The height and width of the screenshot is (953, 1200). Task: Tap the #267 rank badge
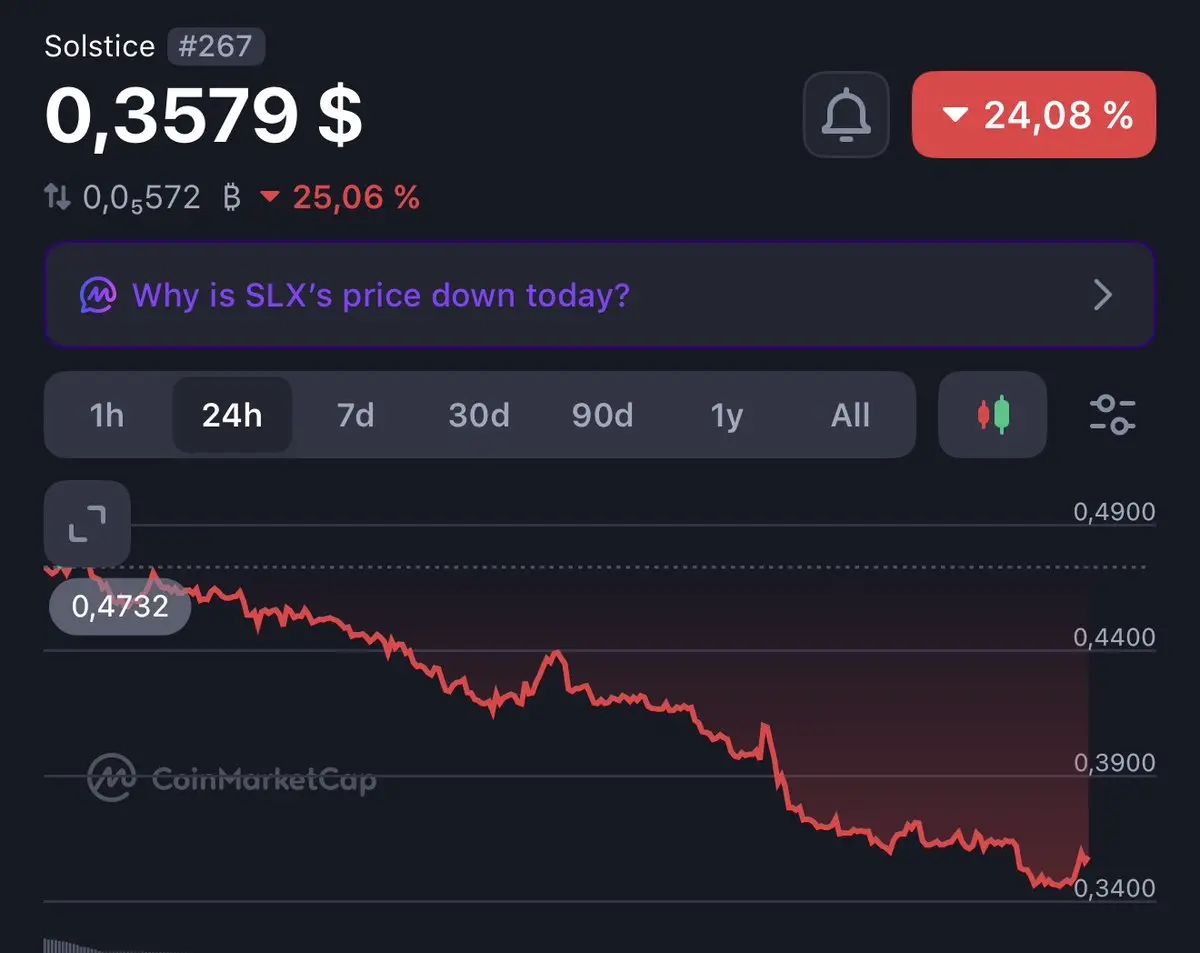click(x=216, y=46)
